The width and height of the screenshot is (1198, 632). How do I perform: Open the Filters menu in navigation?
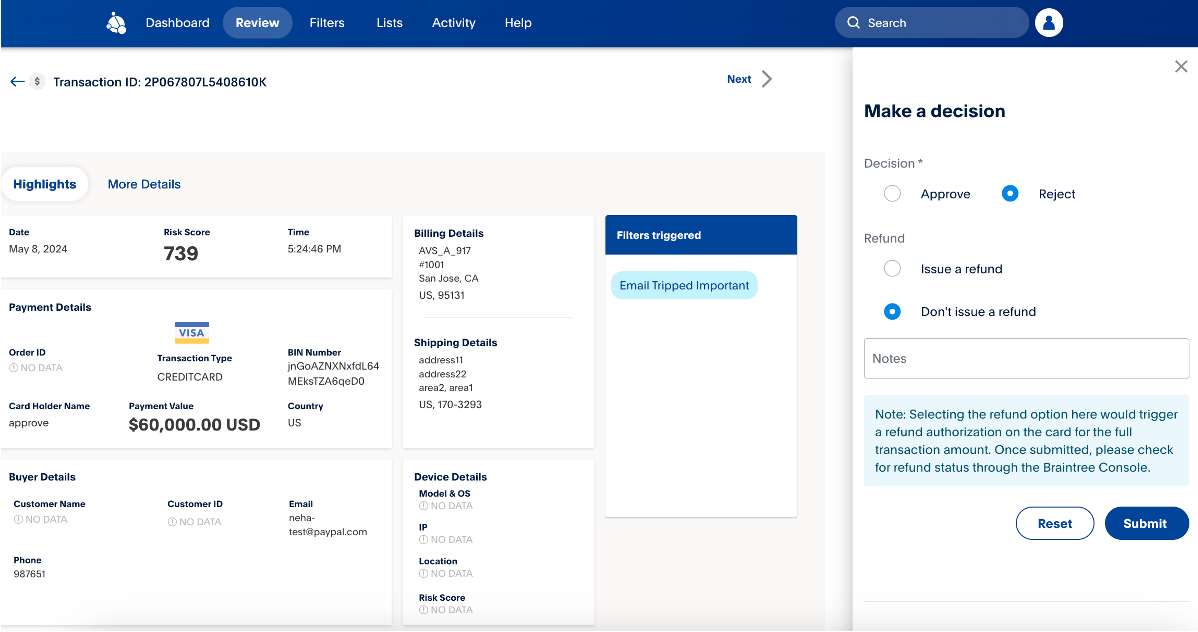327,23
